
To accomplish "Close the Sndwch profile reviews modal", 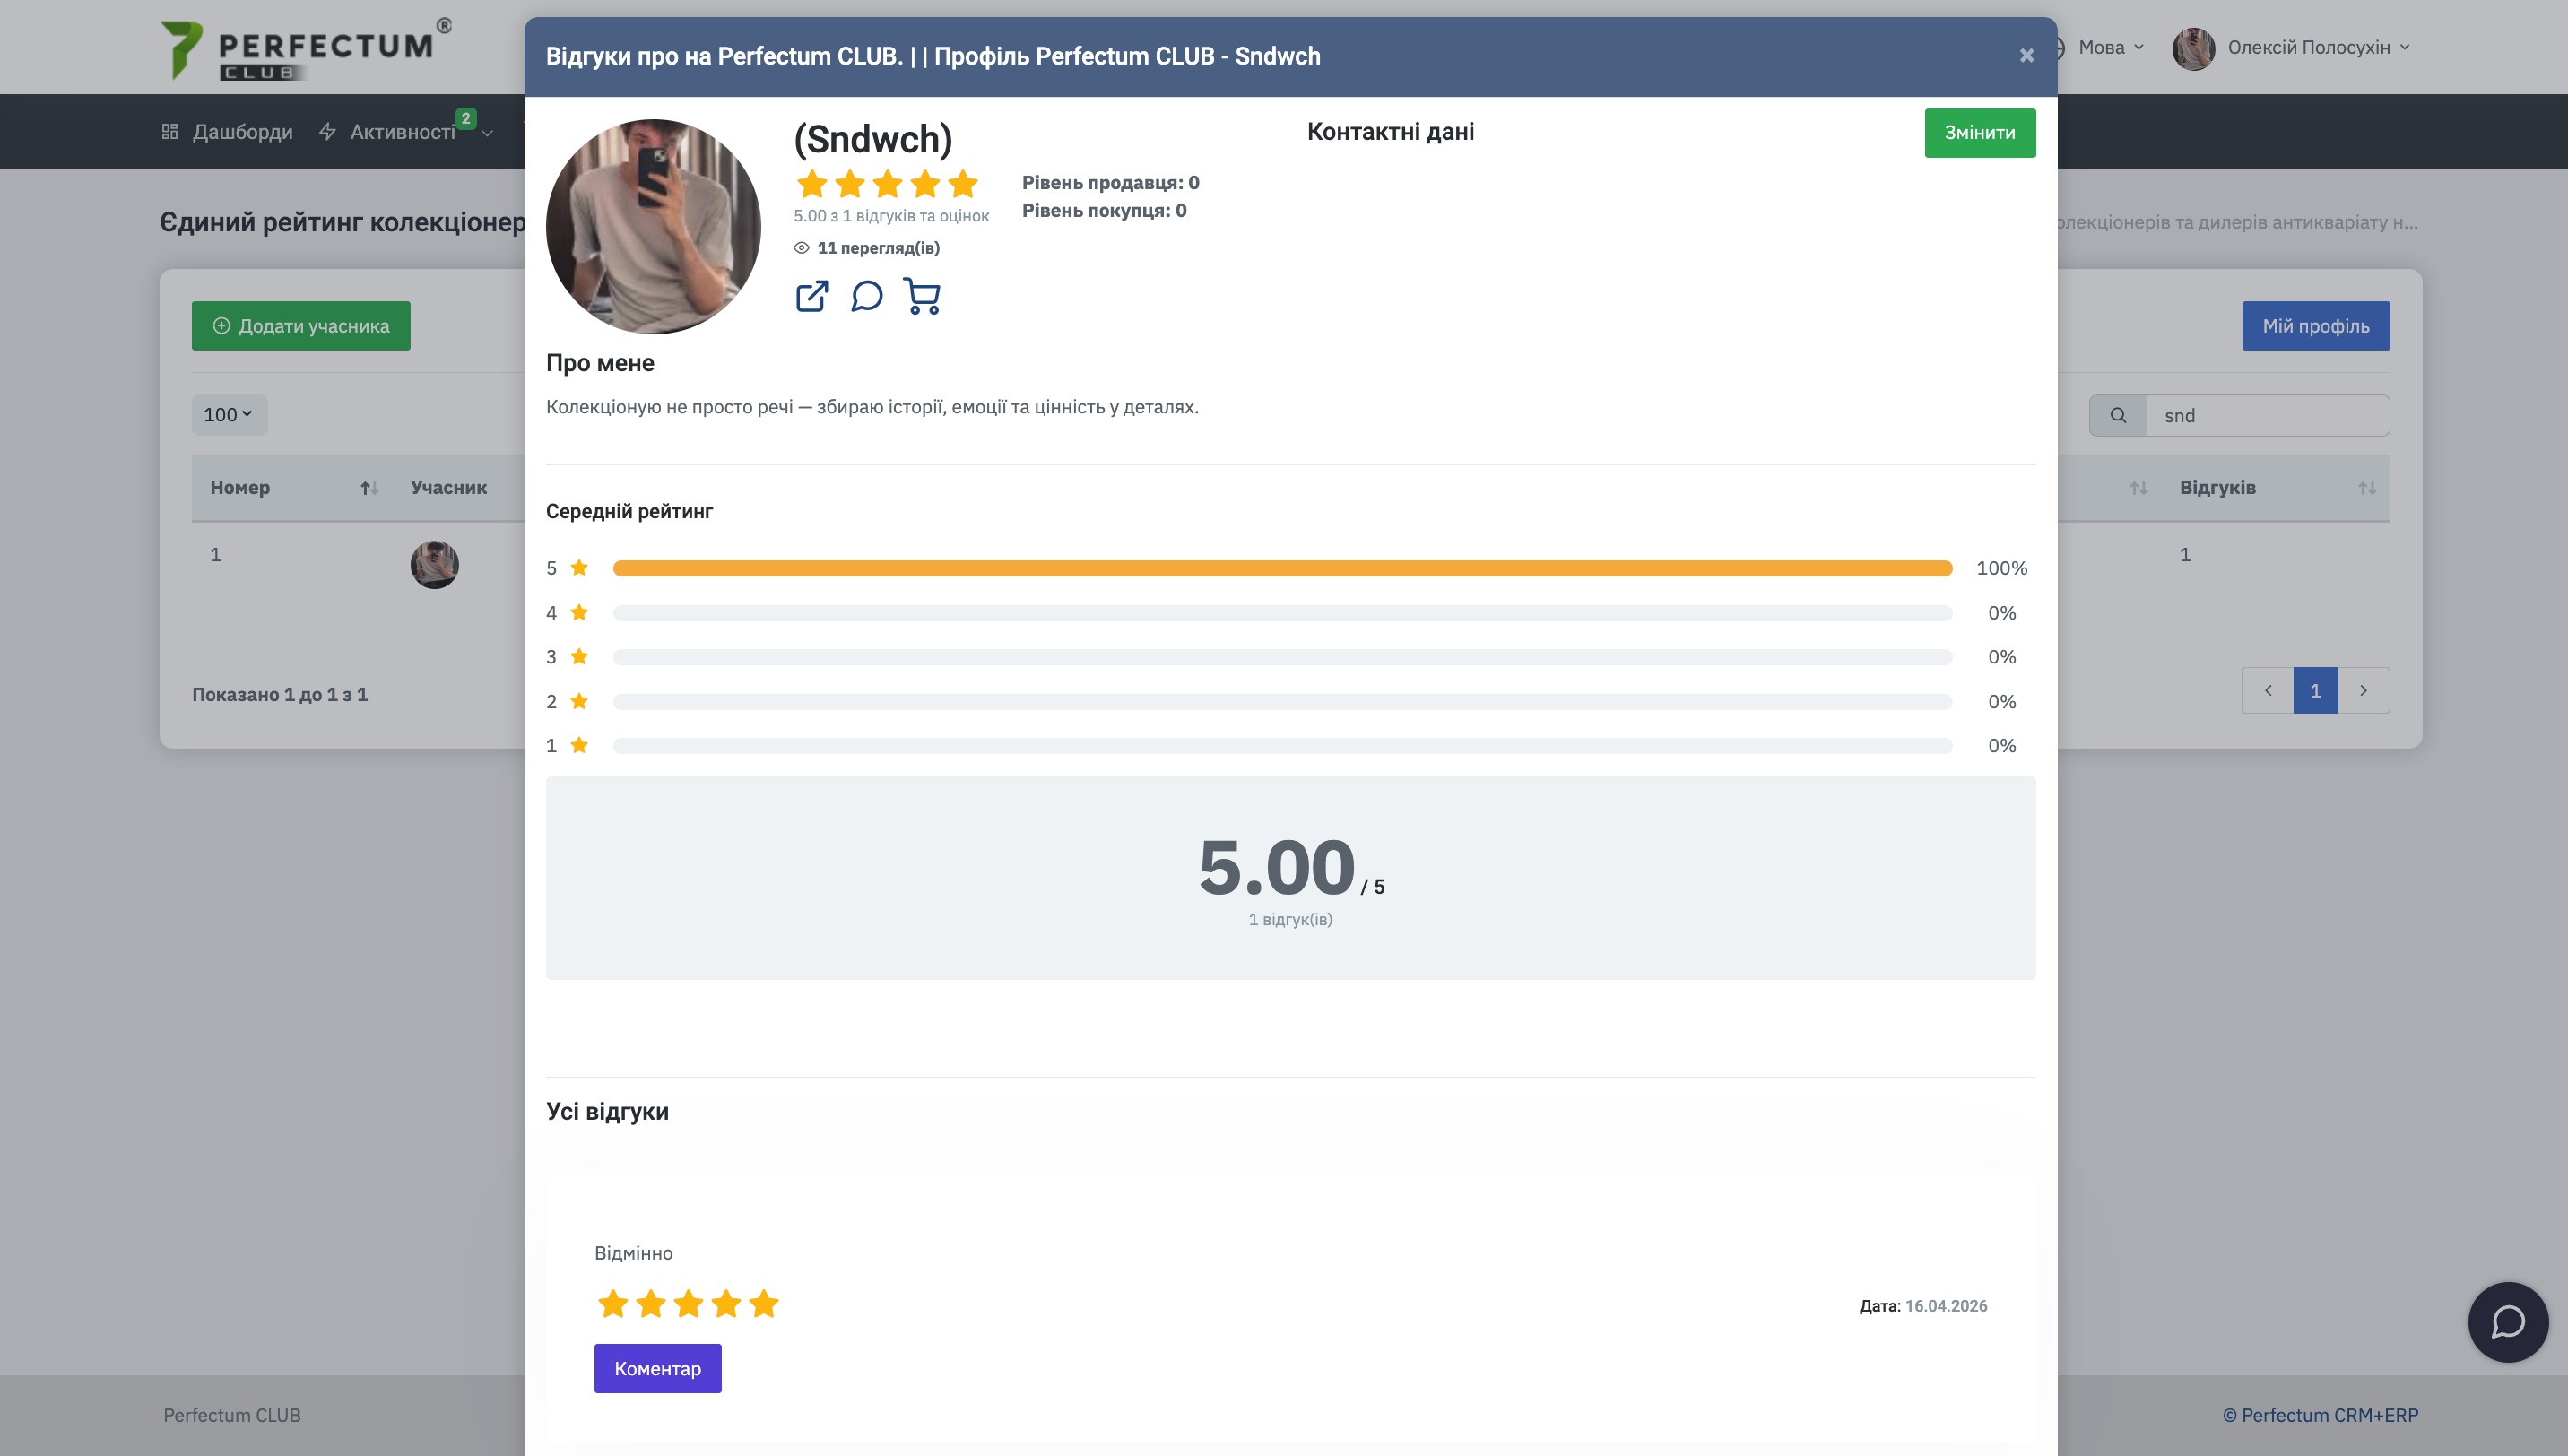I will click(x=2026, y=56).
